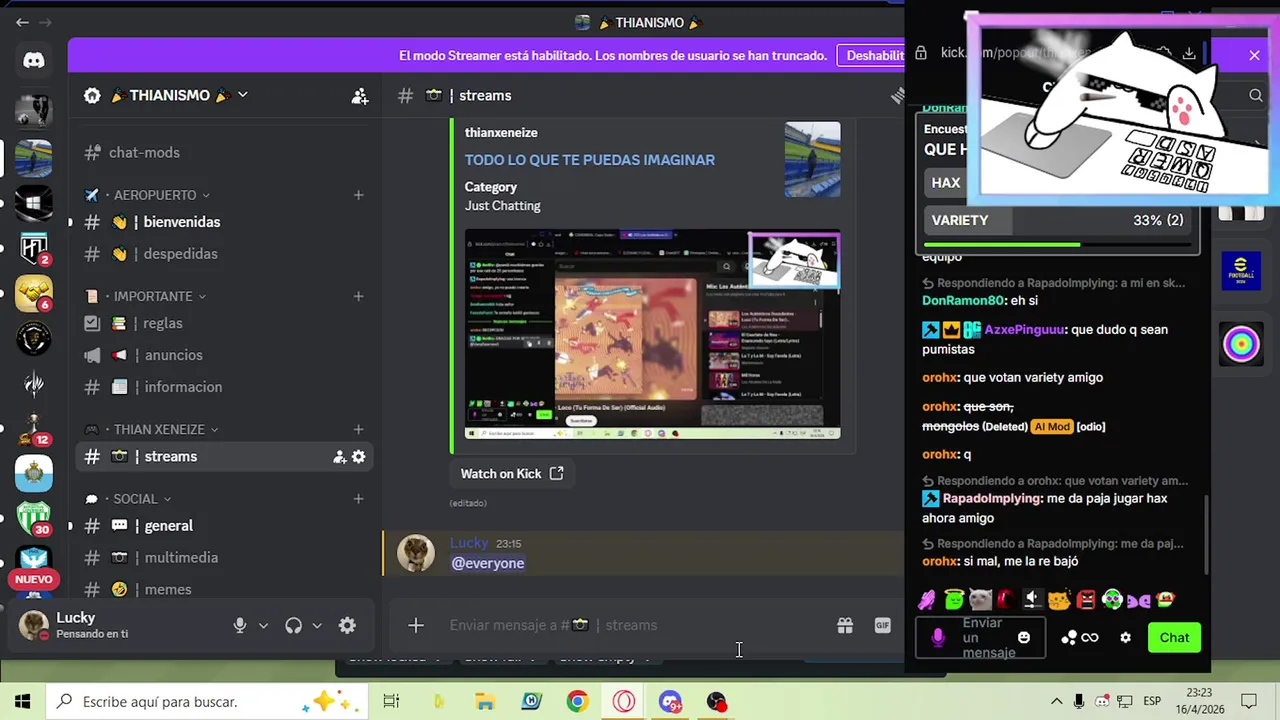Click the download icon in Kick popup address bar

[x=1189, y=53]
